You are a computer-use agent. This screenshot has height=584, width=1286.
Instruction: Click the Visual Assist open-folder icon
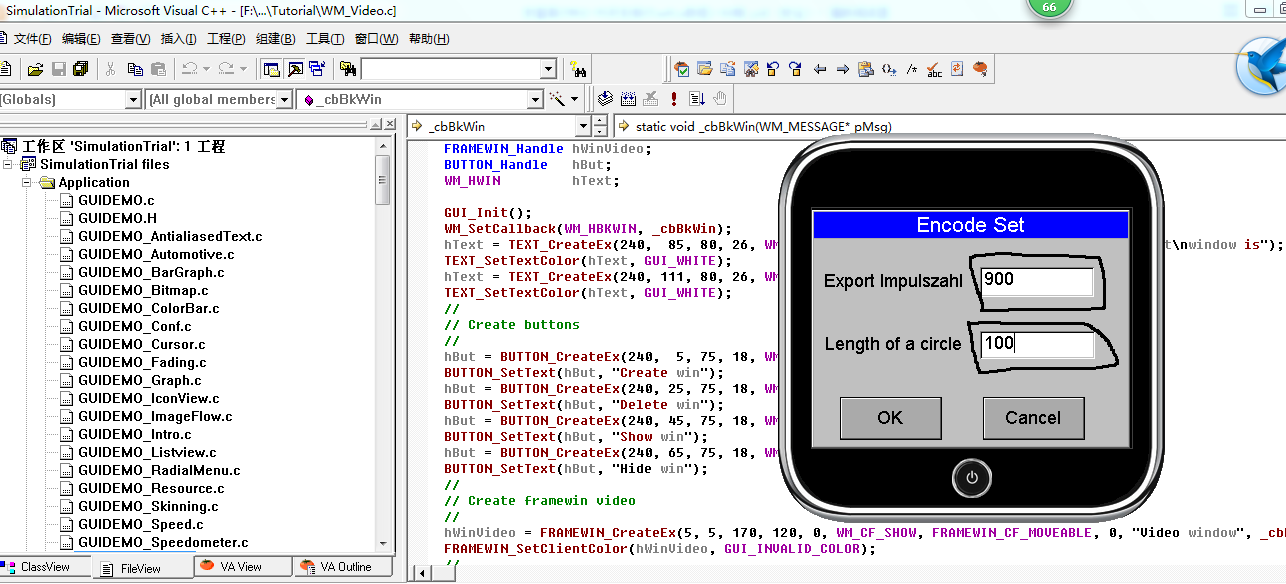tap(705, 69)
